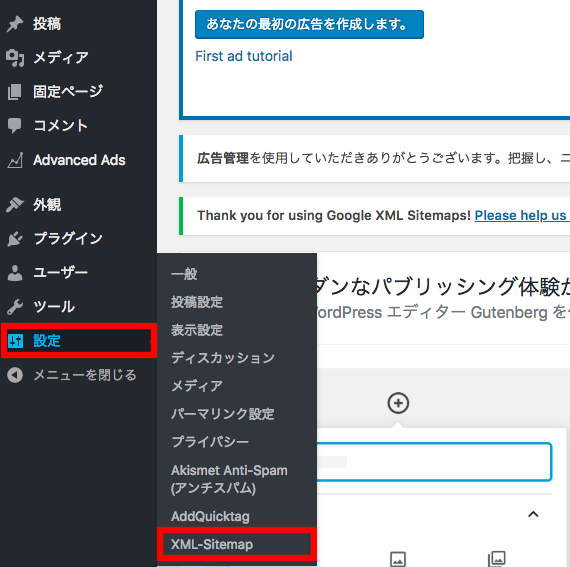Click the 固定ページ pages icon
This screenshot has width=570, height=567.
pos(15,92)
